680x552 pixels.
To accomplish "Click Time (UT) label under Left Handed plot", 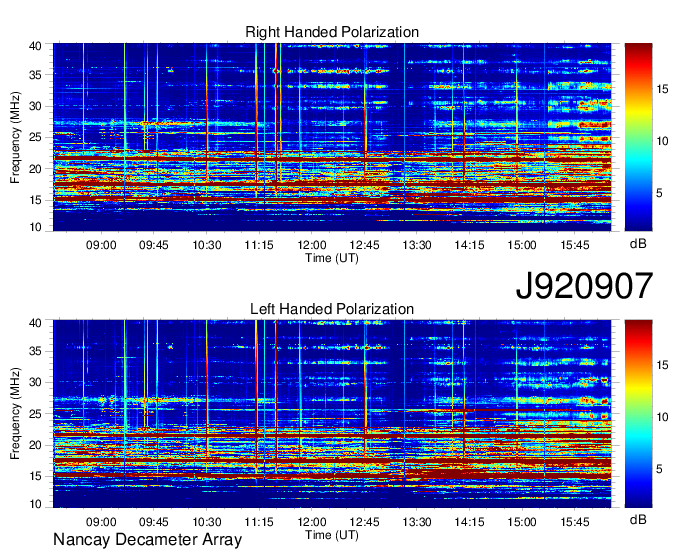I will (332, 535).
